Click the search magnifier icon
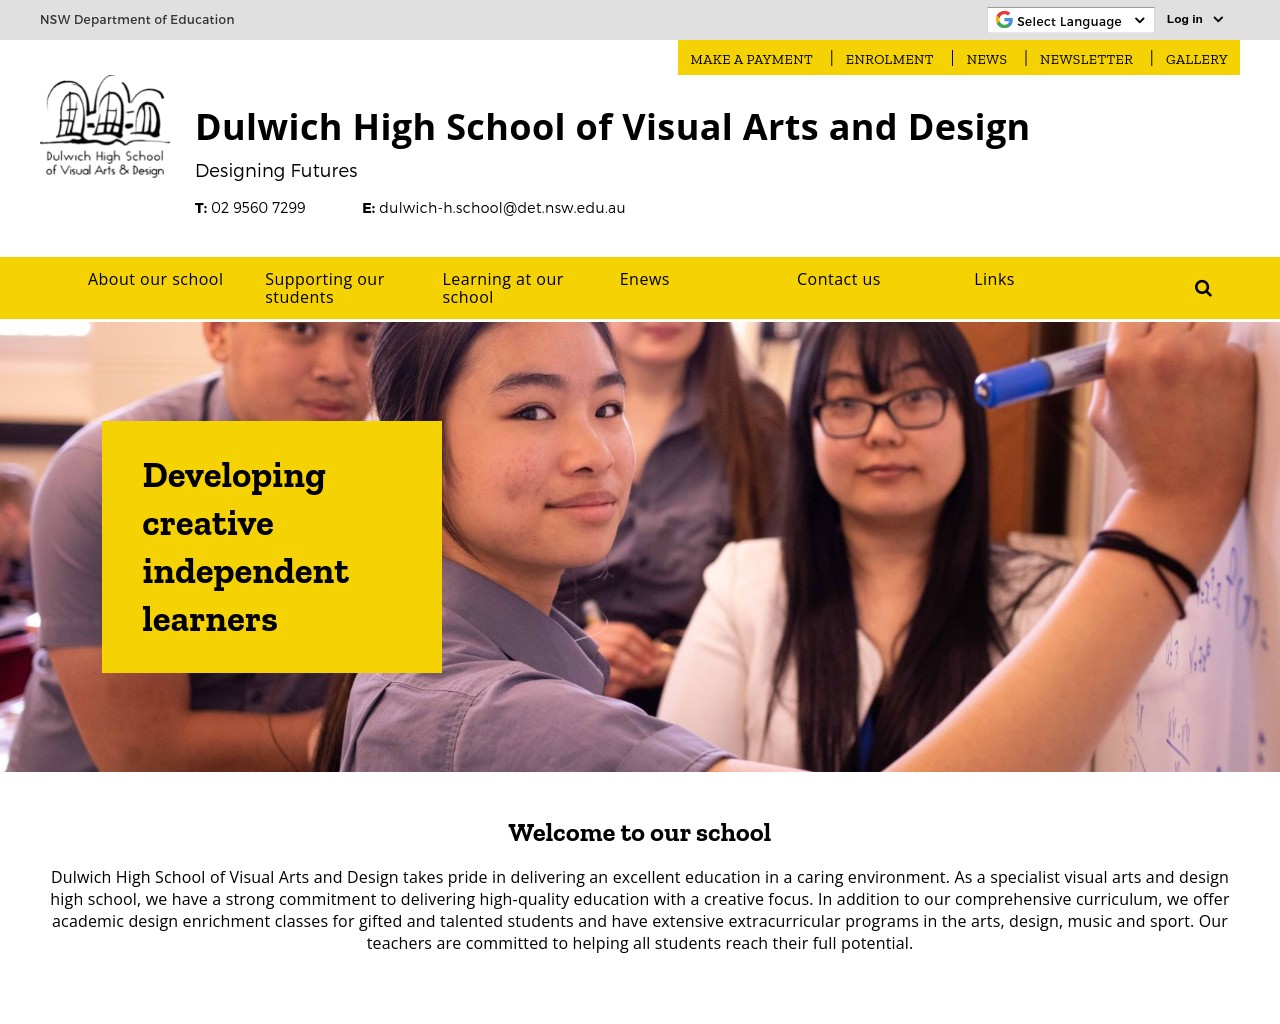The image size is (1280, 1024). point(1203,288)
